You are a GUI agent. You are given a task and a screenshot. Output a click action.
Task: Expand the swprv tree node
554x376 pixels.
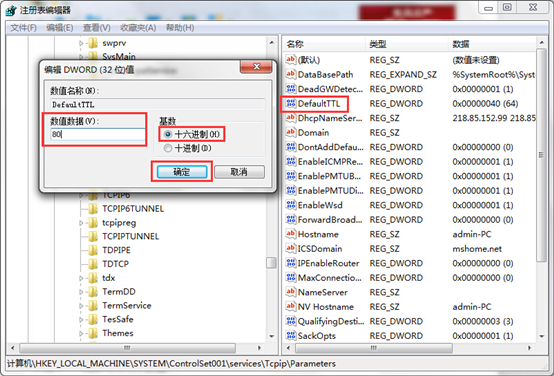[x=81, y=43]
